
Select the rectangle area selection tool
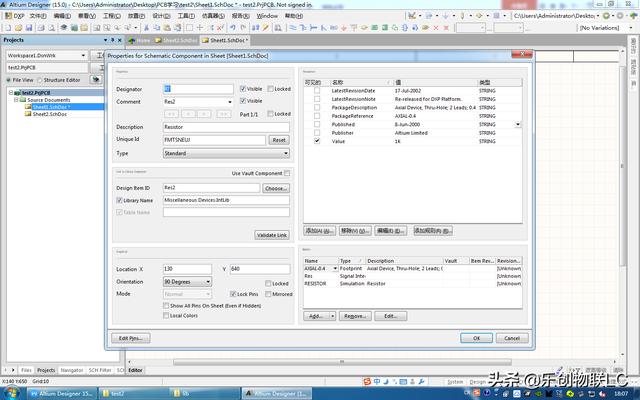coord(189,28)
